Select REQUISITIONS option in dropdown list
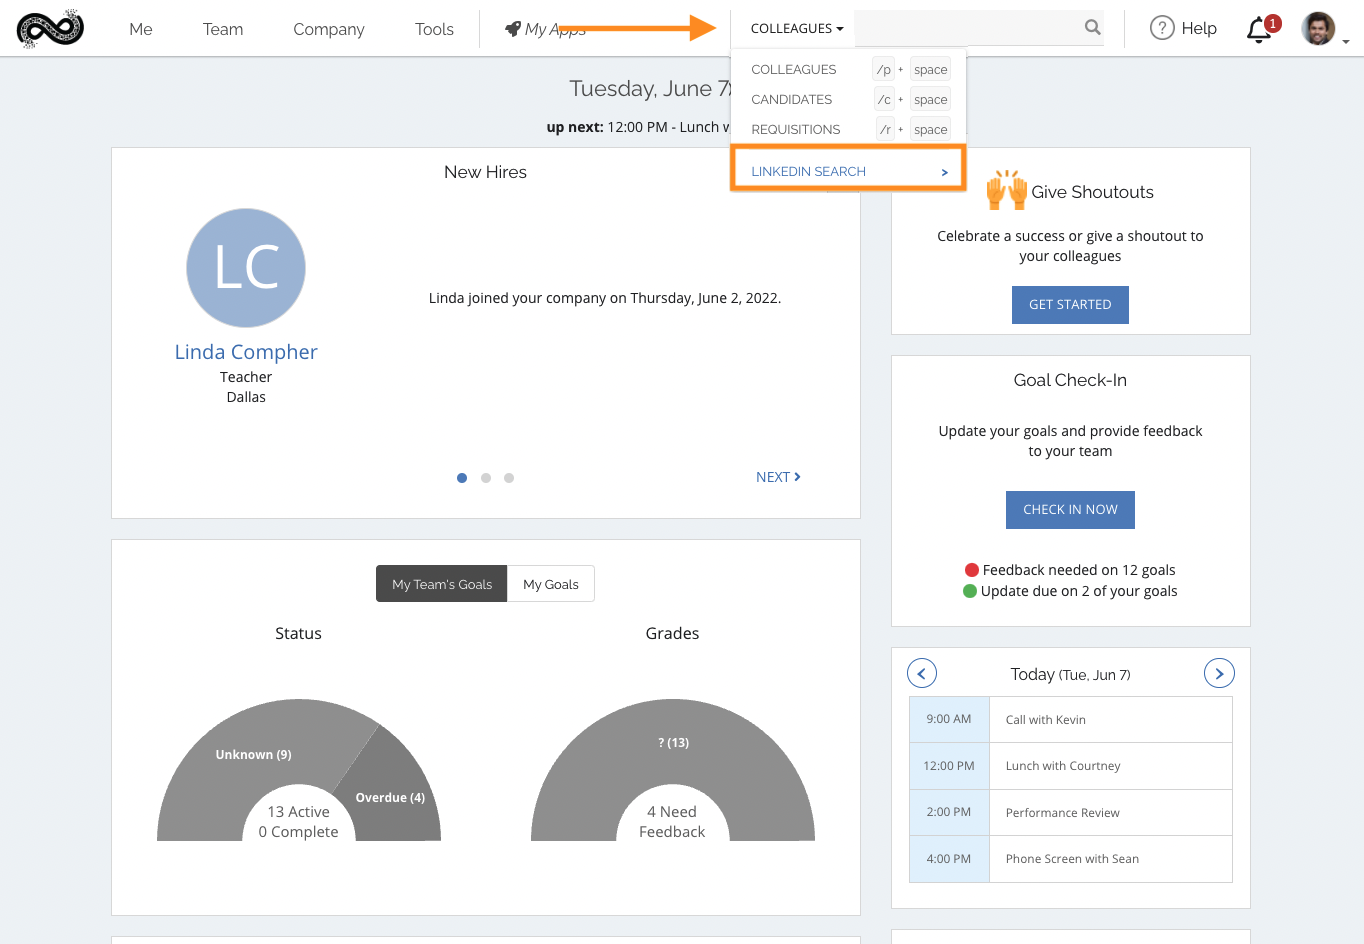1364x944 pixels. [796, 129]
